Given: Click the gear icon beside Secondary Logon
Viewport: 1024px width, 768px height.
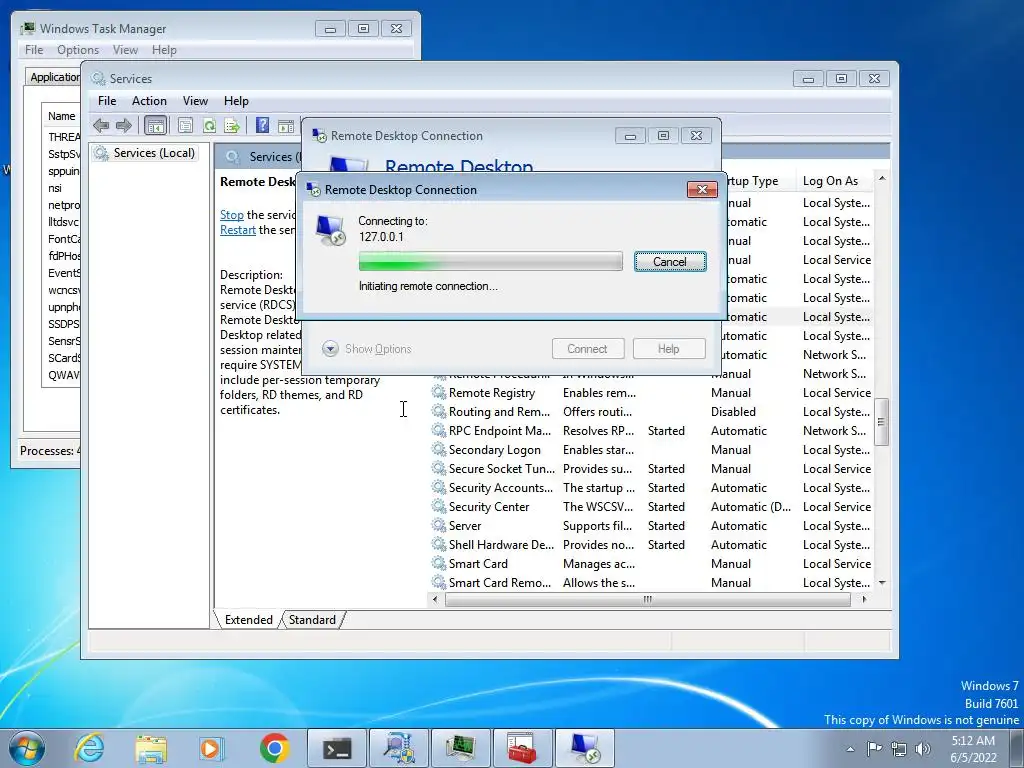Looking at the screenshot, I should [439, 449].
